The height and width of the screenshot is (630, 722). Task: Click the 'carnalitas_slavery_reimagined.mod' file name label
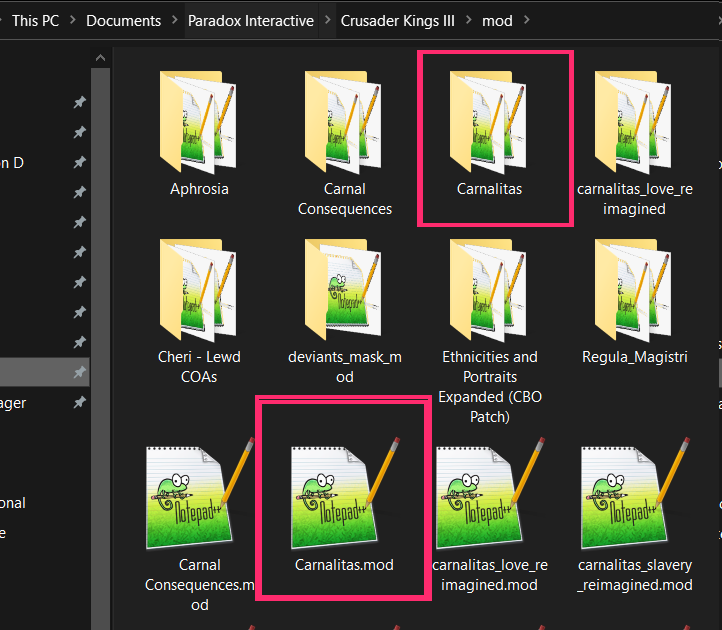point(635,575)
